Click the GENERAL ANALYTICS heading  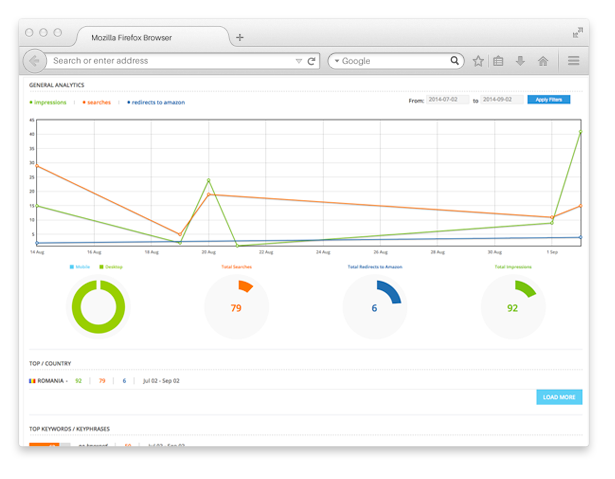pos(56,85)
